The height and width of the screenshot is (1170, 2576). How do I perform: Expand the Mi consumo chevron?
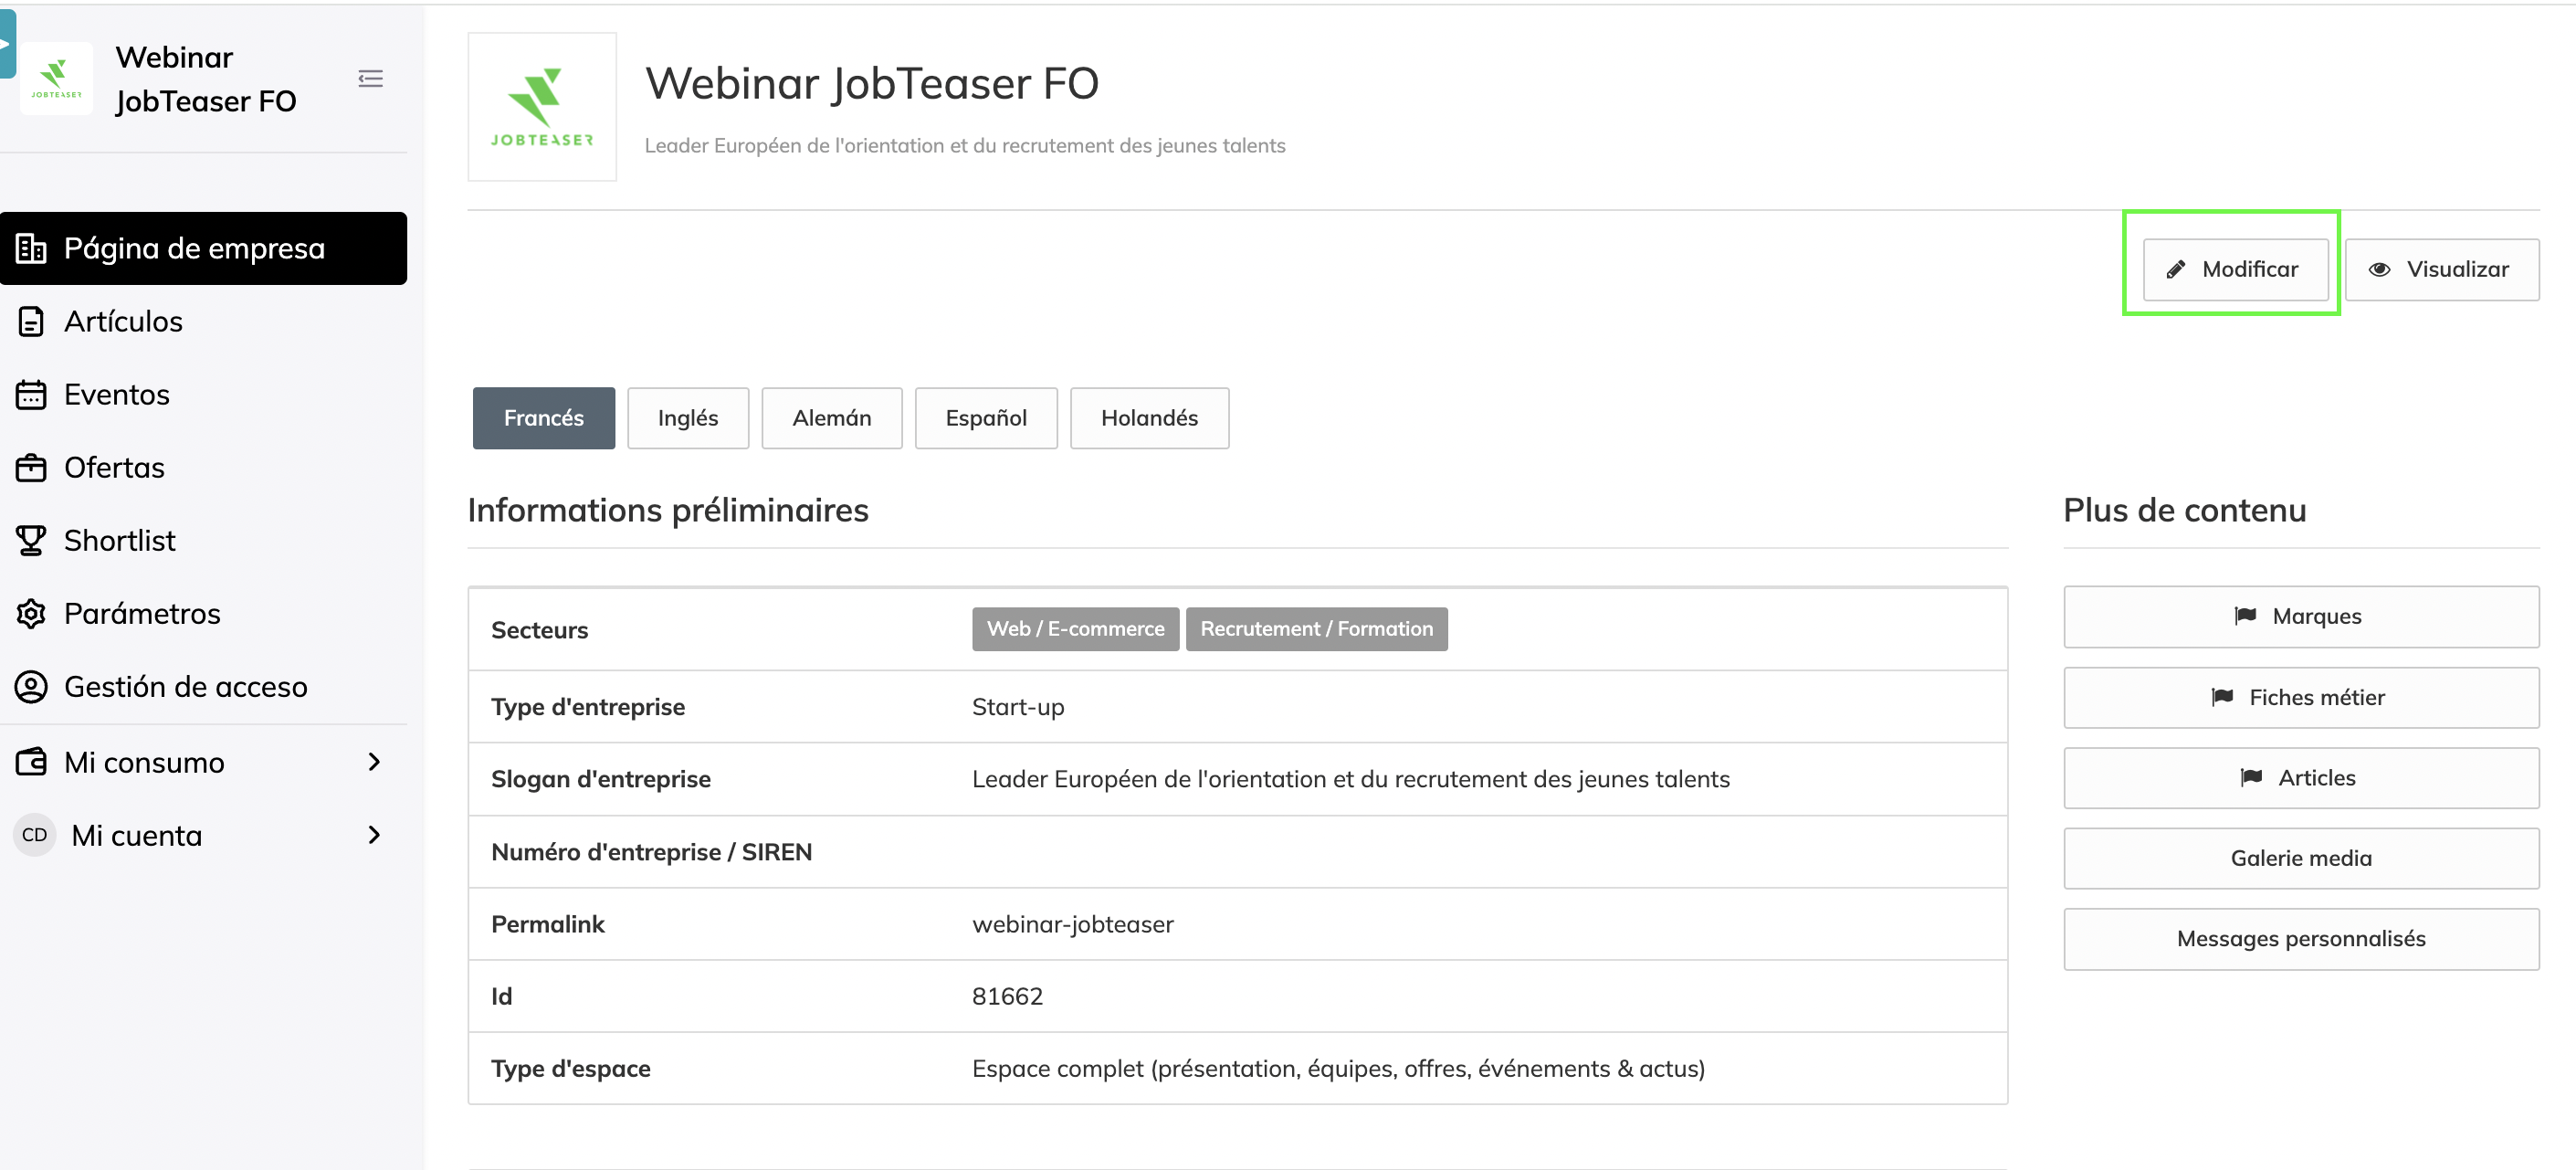(374, 761)
